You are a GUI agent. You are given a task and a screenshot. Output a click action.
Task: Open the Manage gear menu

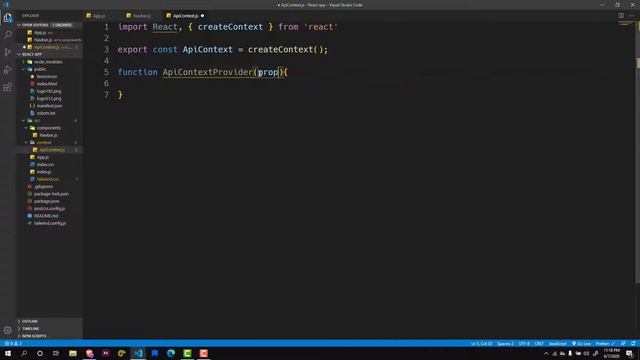point(8,330)
